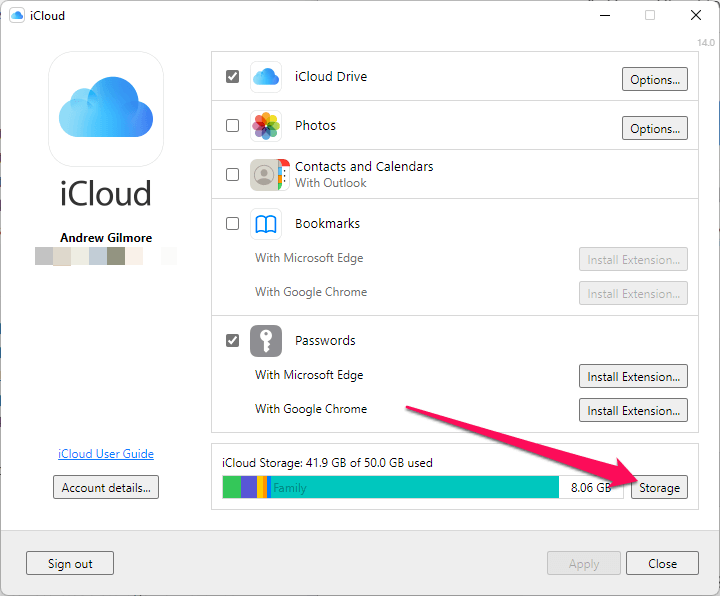Uncheck the Passwords checkbox

[232, 341]
